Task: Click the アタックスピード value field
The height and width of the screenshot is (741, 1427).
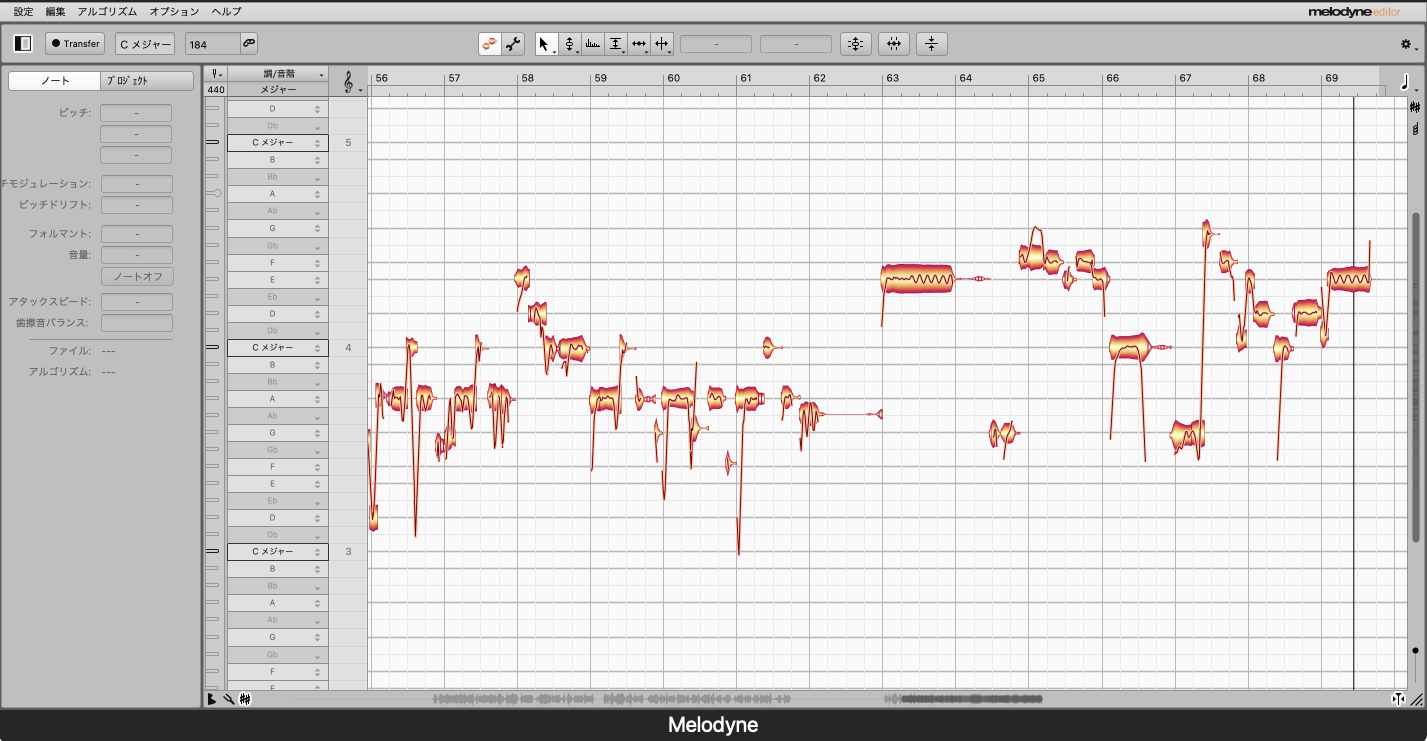Action: (136, 302)
